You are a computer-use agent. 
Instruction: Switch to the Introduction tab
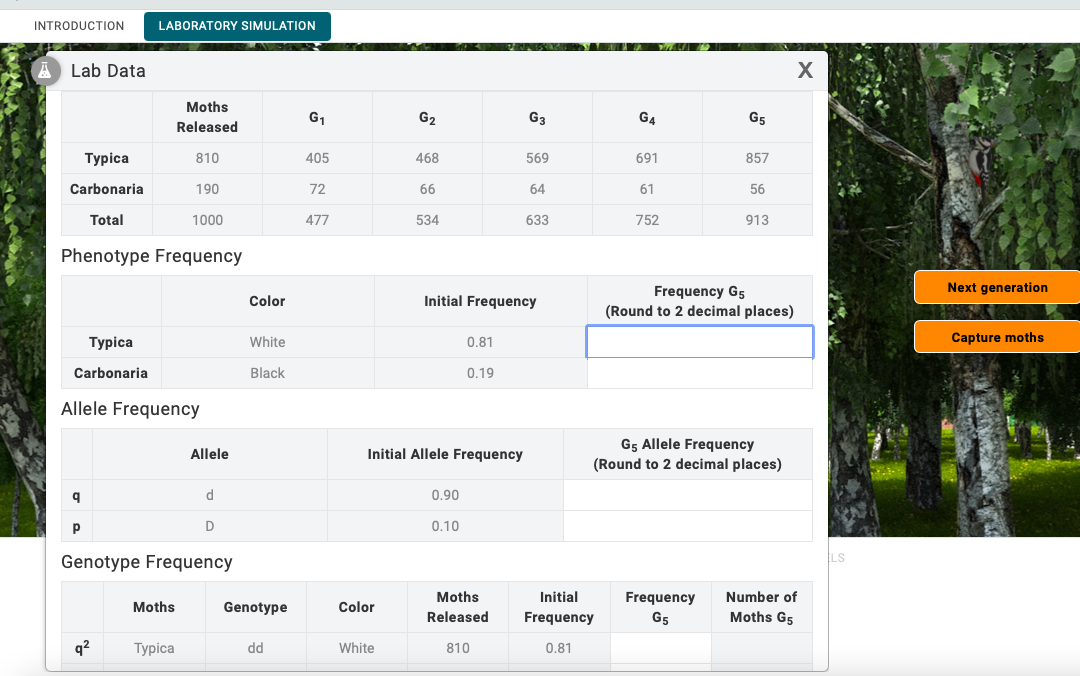click(79, 26)
